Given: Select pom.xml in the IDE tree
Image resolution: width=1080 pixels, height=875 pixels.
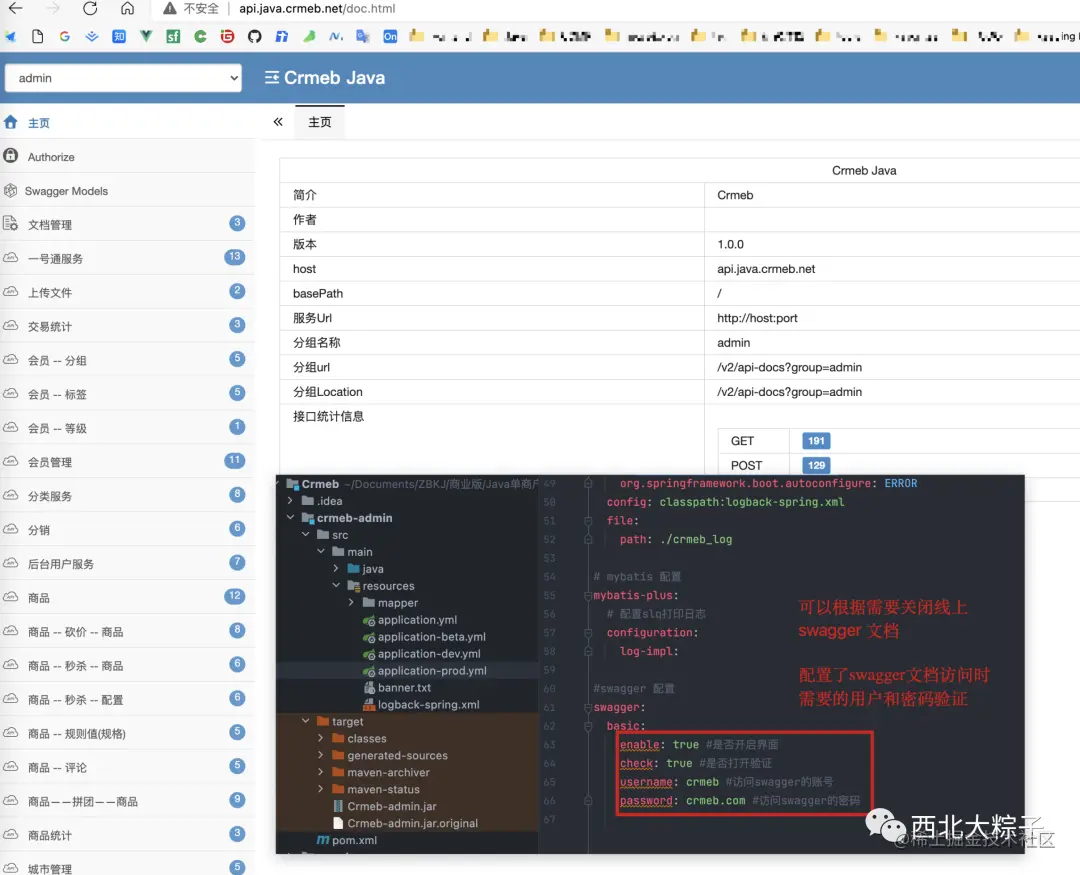Looking at the screenshot, I should click(354, 840).
